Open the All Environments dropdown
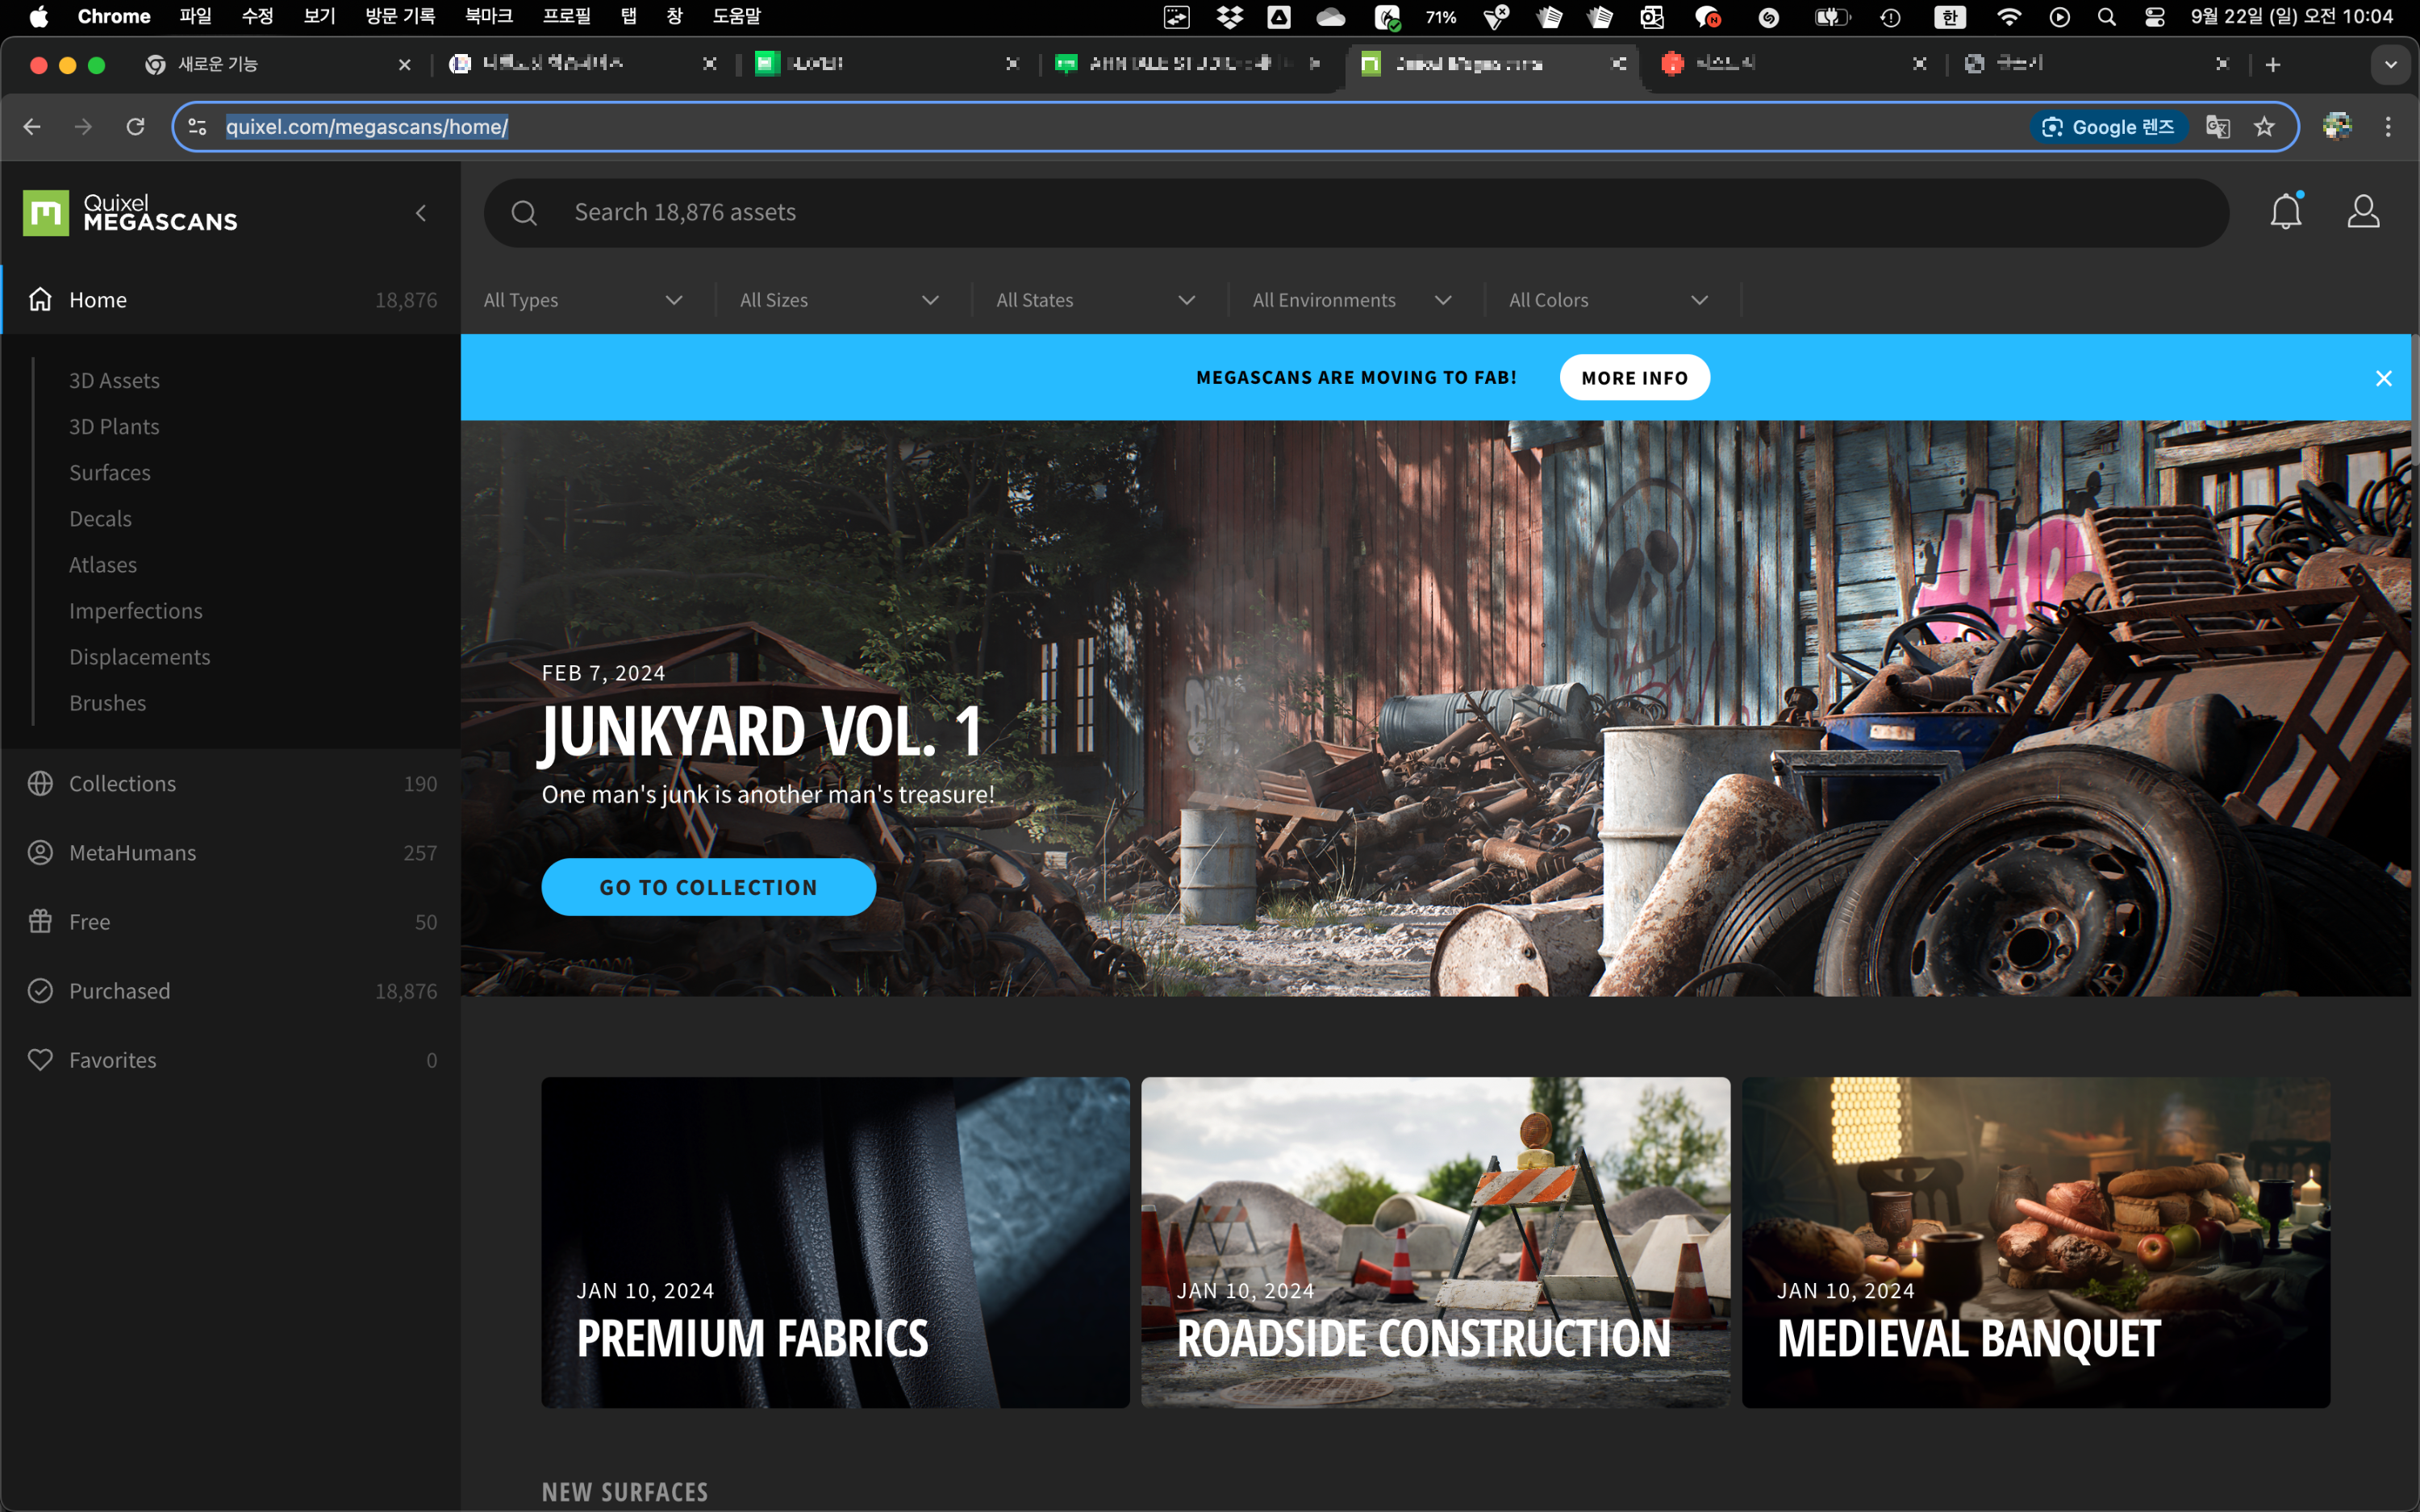The image size is (2420, 1512). tap(1351, 300)
